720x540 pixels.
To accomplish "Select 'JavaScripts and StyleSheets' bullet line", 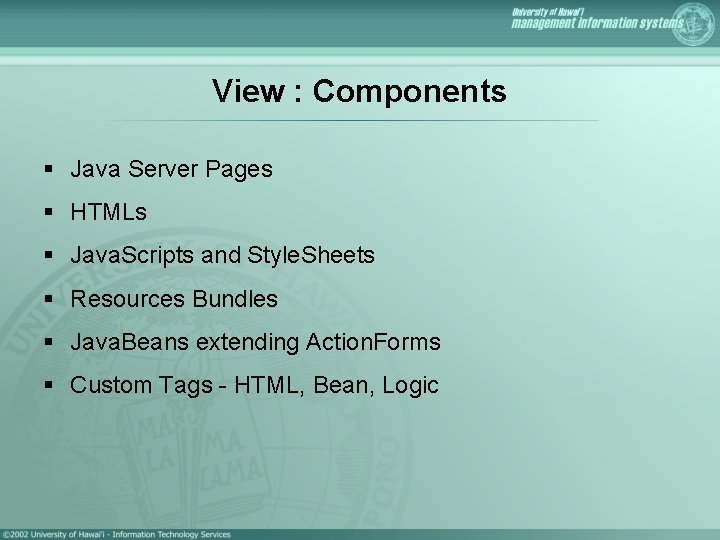I will [x=222, y=256].
